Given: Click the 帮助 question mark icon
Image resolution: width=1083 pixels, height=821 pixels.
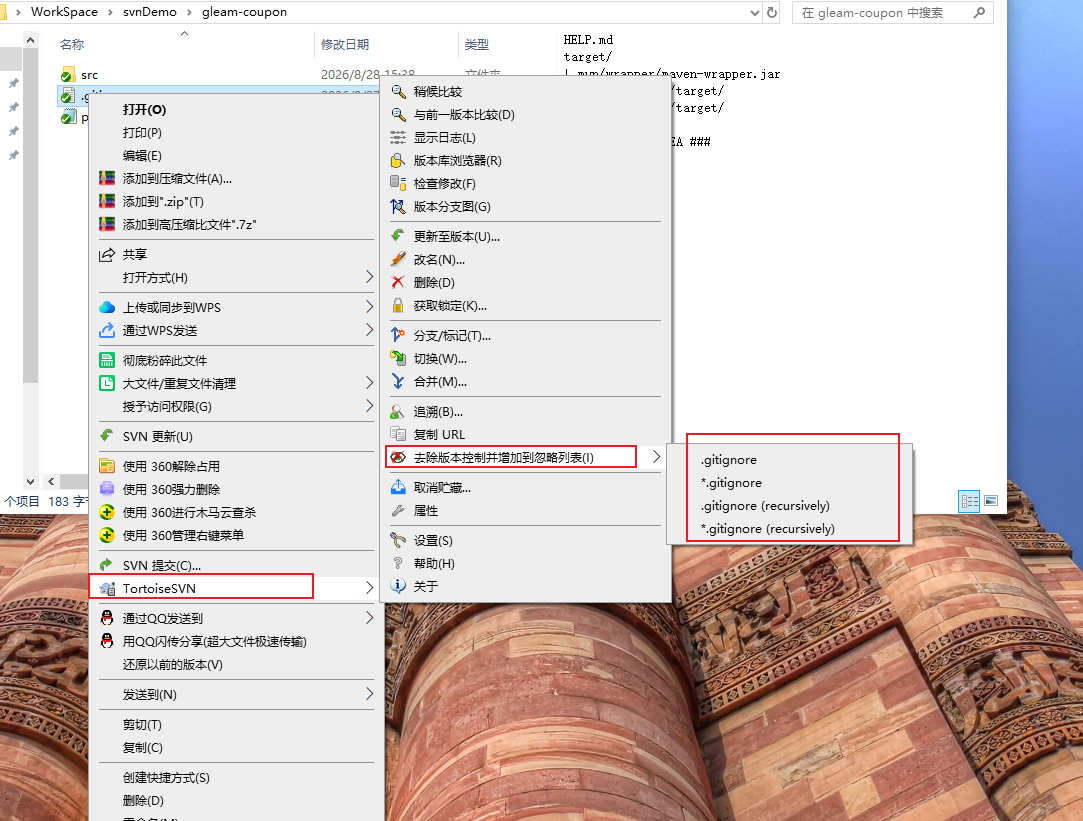Looking at the screenshot, I should point(399,563).
